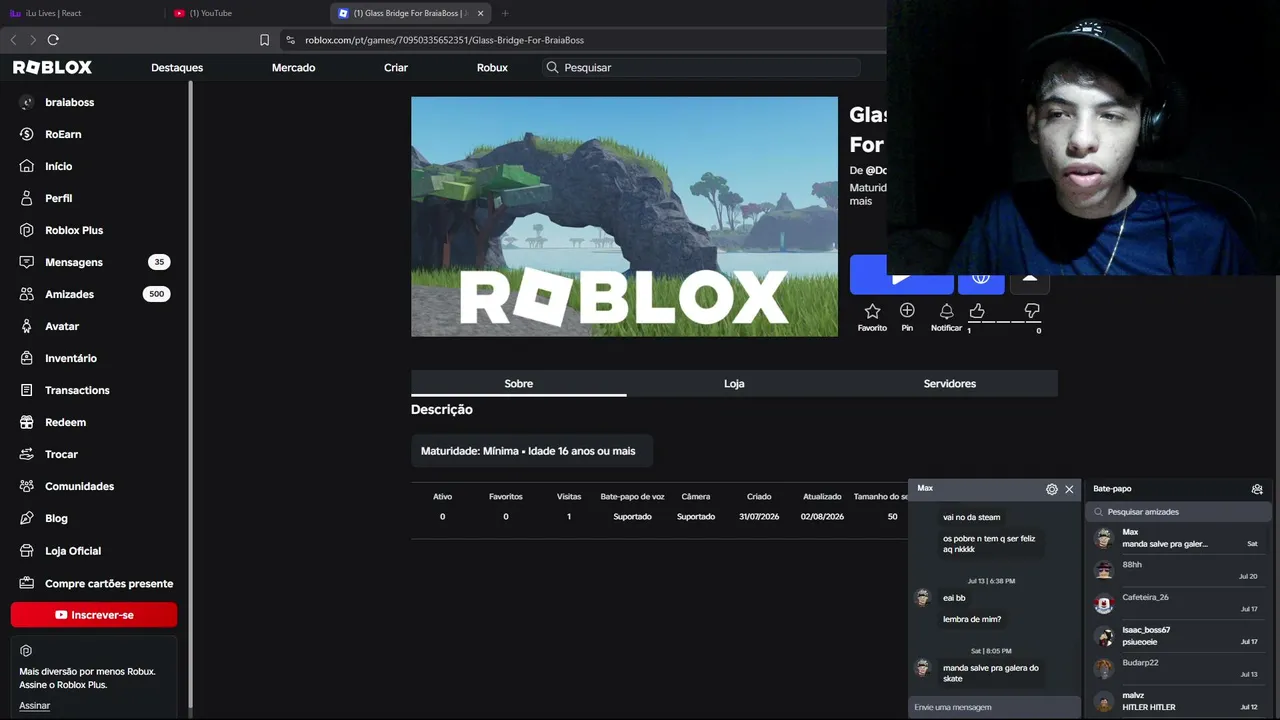This screenshot has height=720, width=1280.
Task: Dislike the game with thumbs down
Action: (1032, 311)
